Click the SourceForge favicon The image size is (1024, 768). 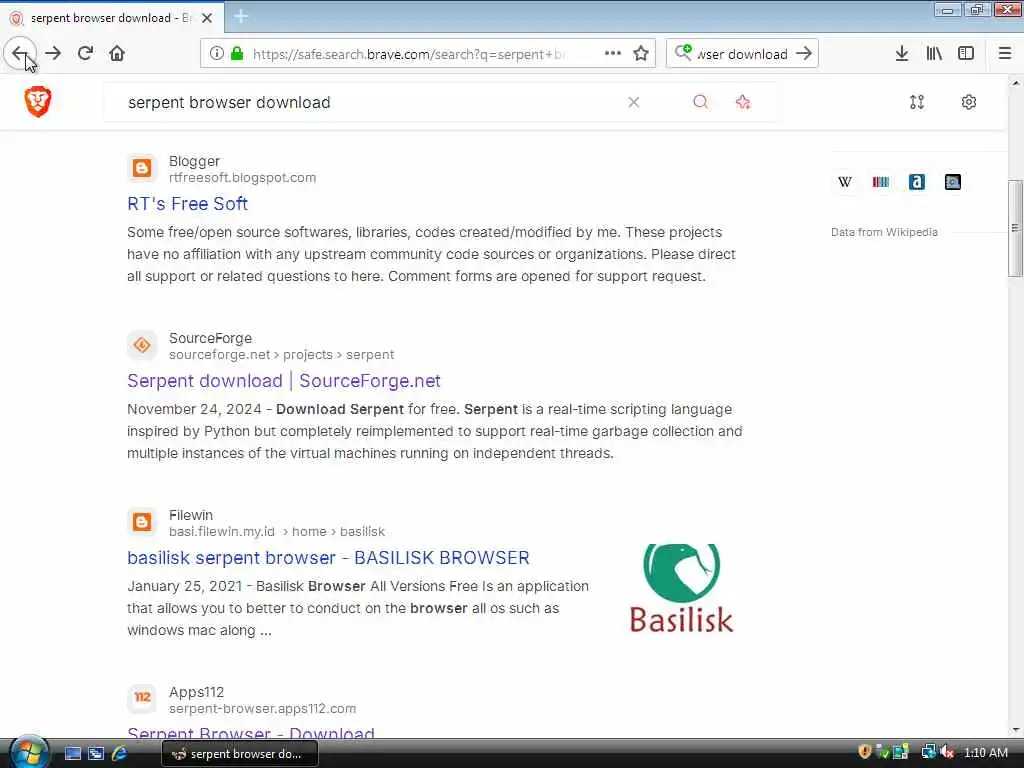[x=142, y=345]
